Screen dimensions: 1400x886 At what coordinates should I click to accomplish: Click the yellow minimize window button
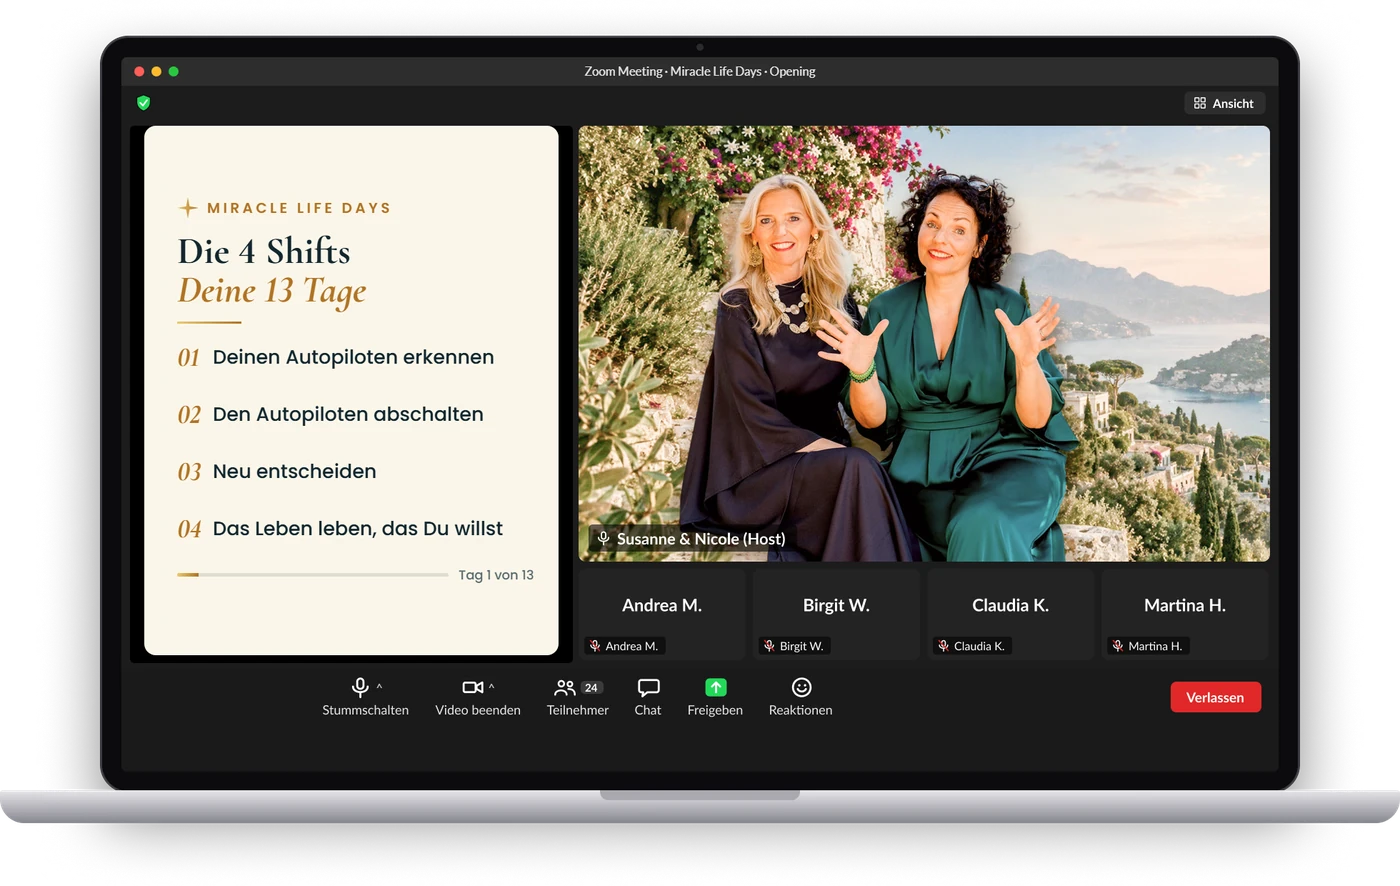[x=156, y=71]
